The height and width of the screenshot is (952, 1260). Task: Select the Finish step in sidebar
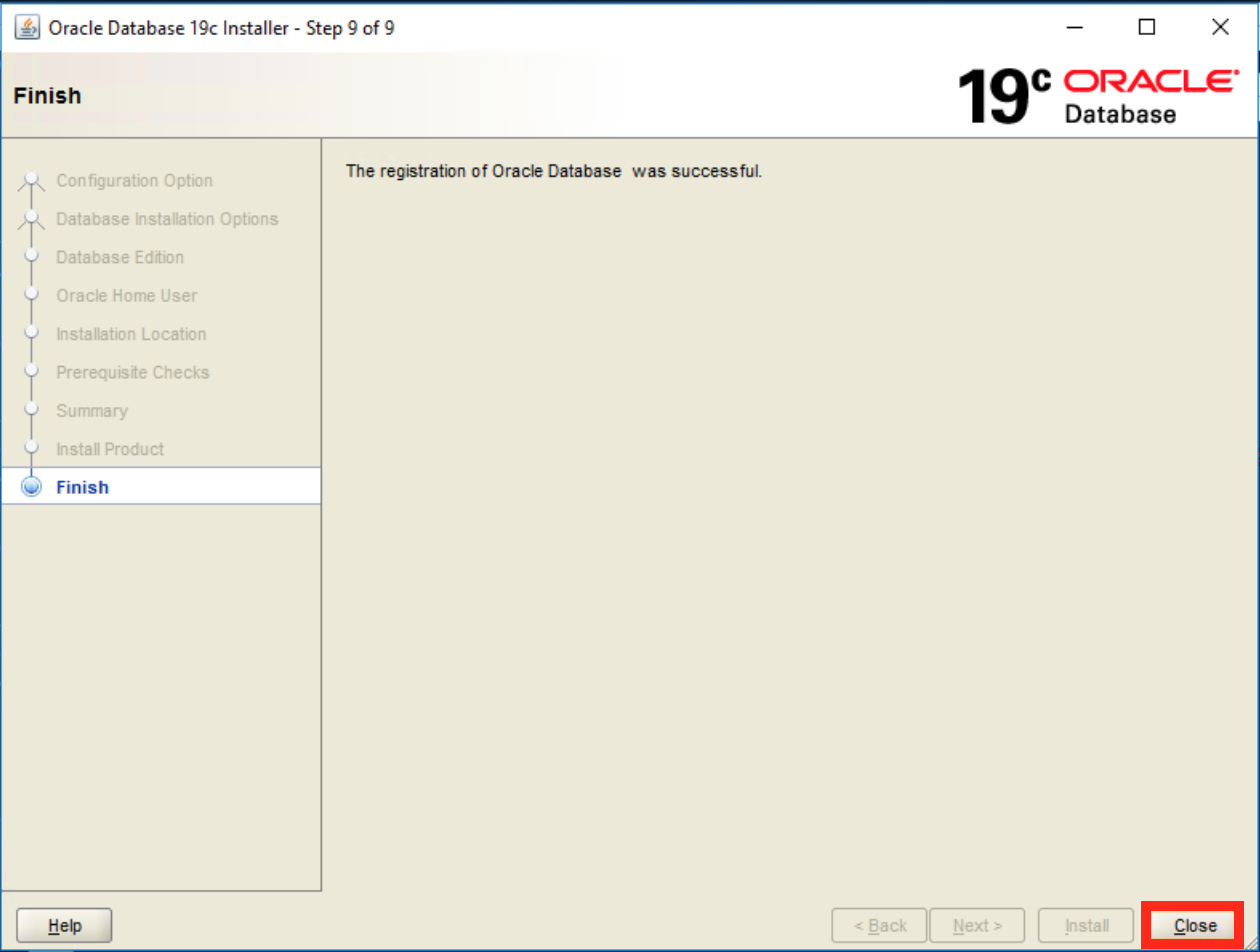(161, 487)
